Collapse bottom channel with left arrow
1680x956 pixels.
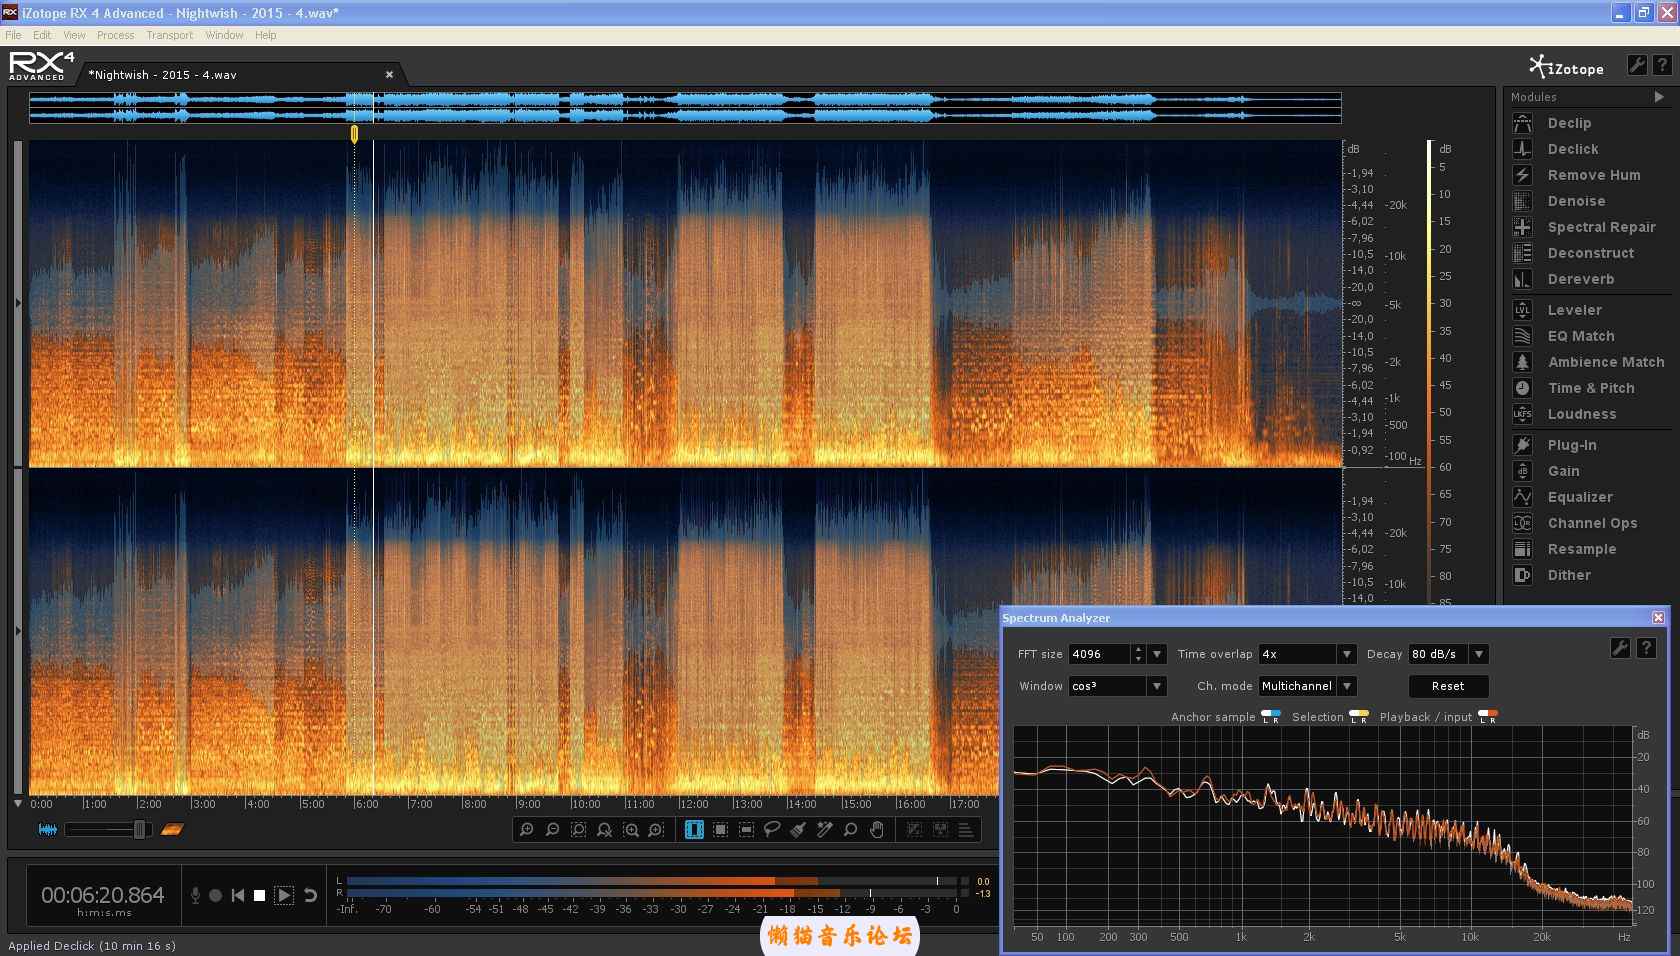(x=18, y=631)
